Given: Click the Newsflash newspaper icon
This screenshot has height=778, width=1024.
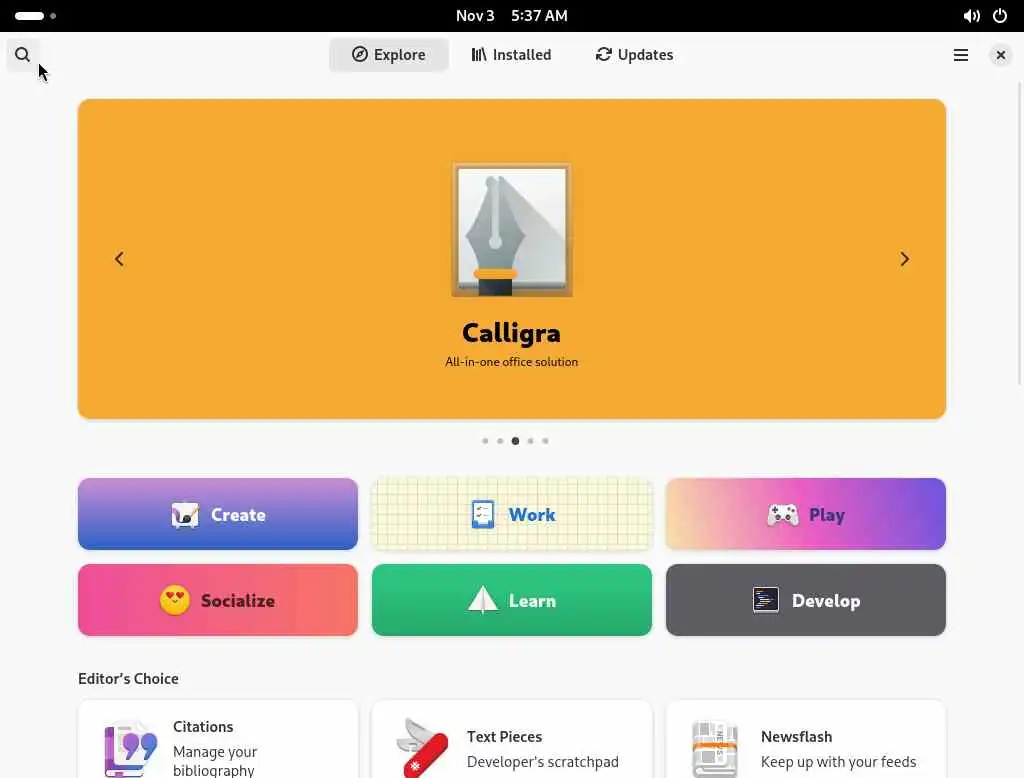Looking at the screenshot, I should coord(715,749).
